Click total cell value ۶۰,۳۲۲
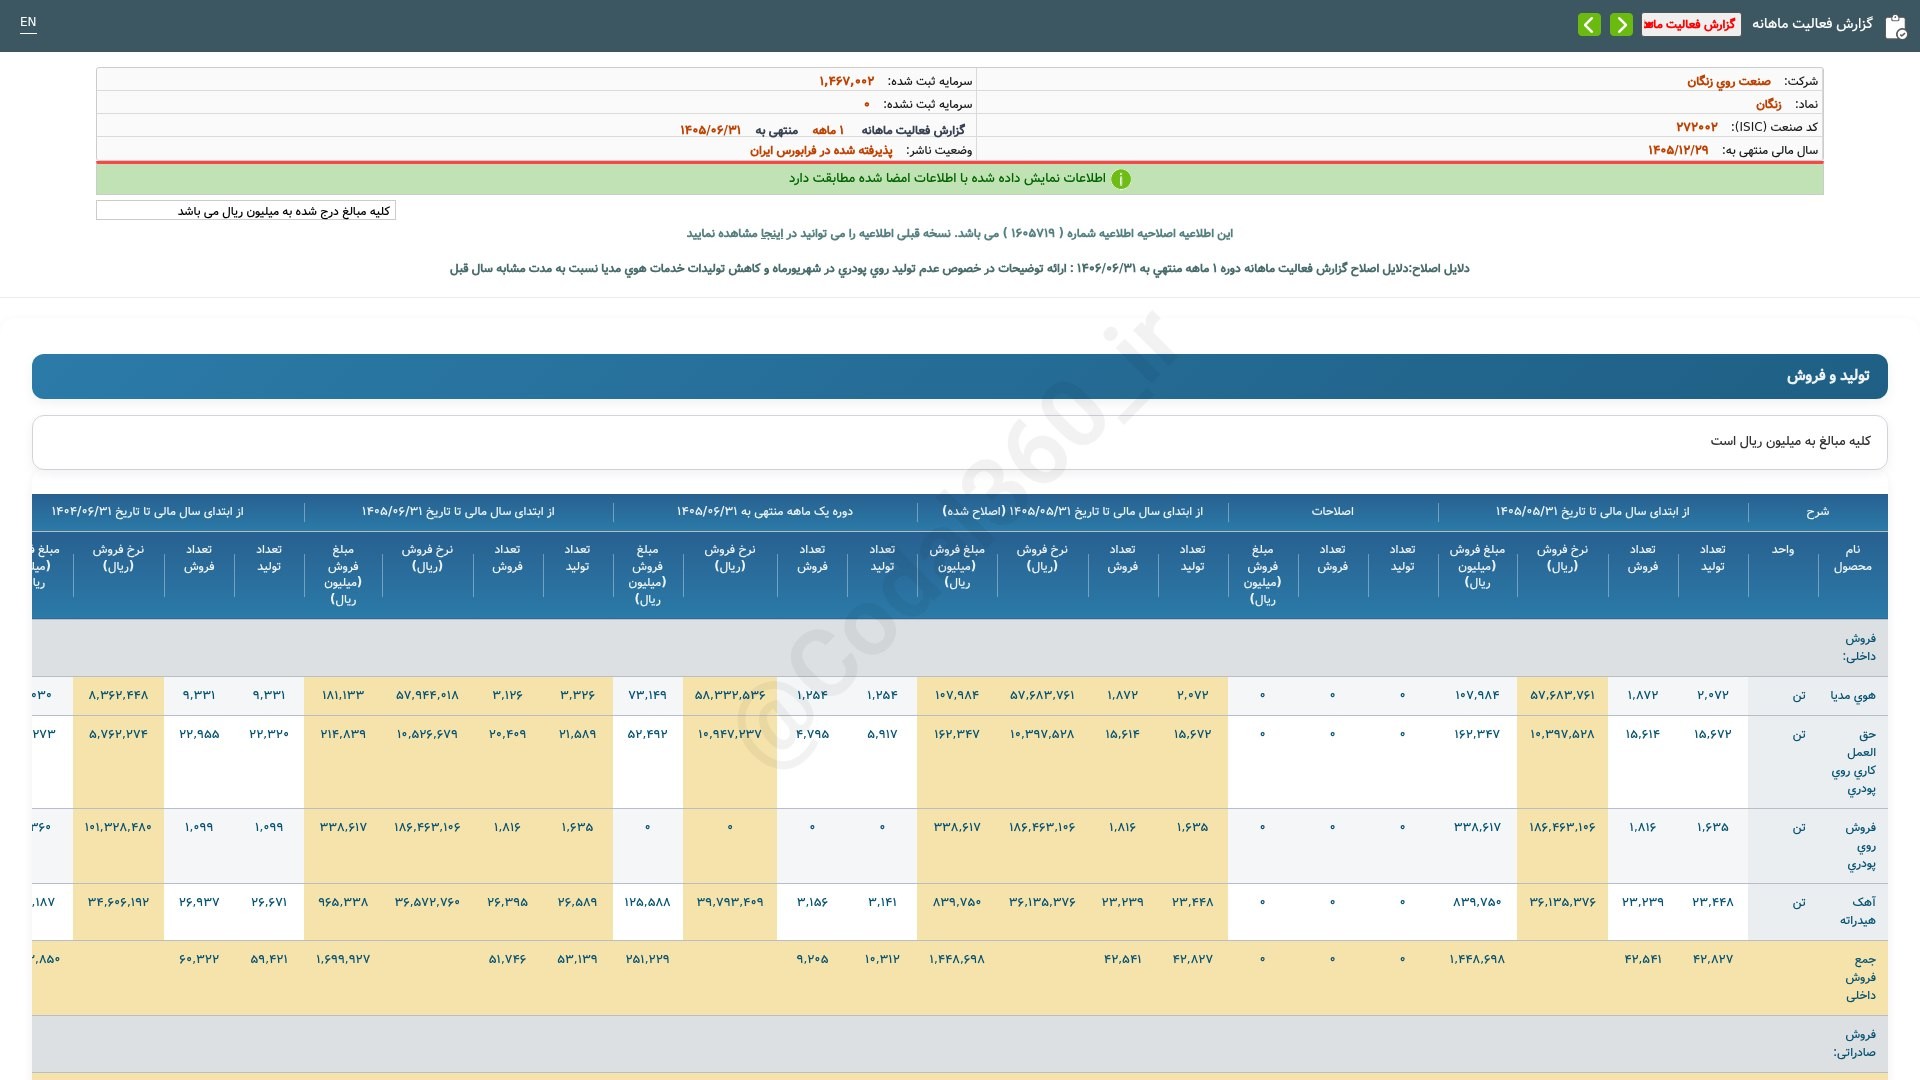The image size is (1920, 1080). click(199, 959)
